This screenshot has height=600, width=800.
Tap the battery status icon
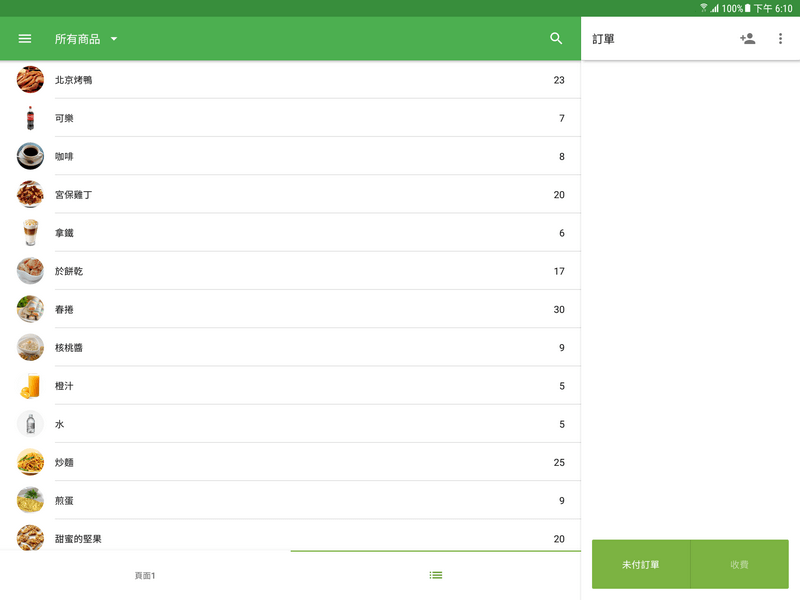(x=747, y=8)
